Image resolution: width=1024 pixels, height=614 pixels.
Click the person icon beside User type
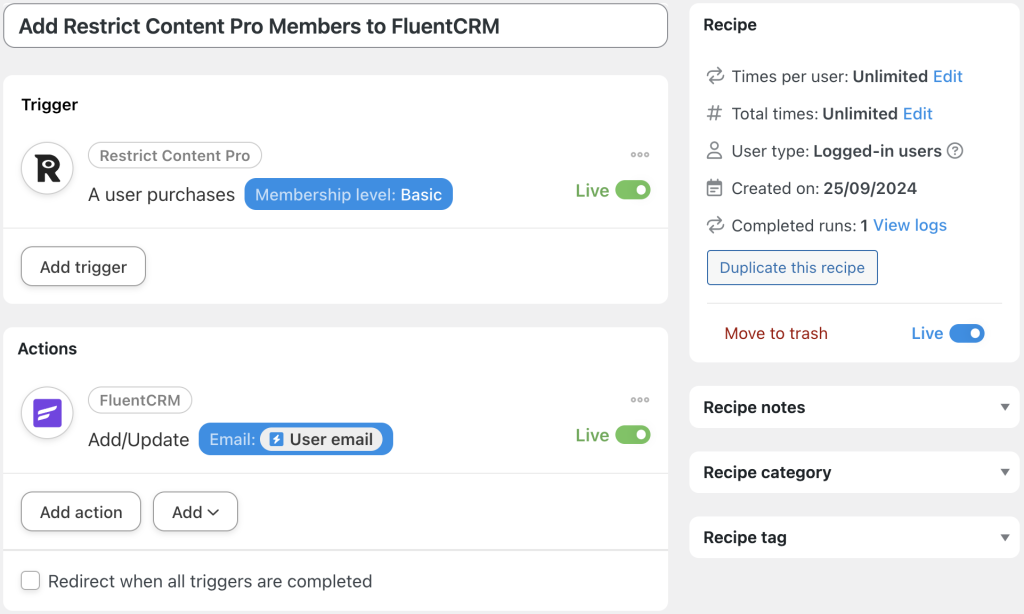[714, 150]
